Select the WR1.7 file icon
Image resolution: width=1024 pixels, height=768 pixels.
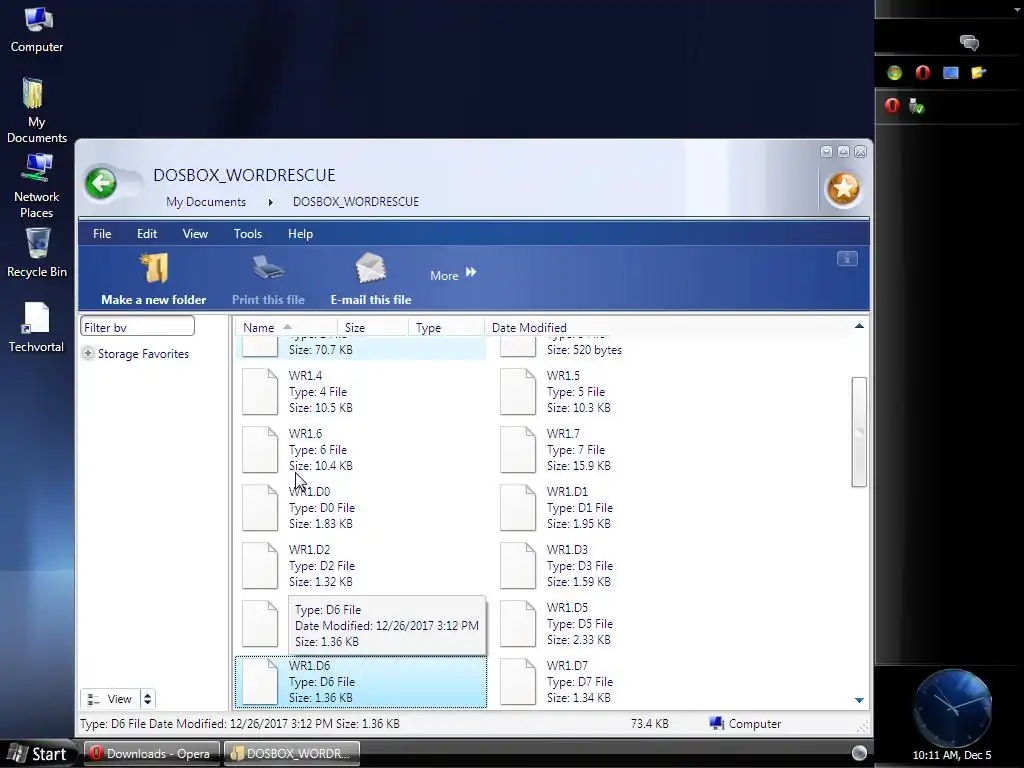518,449
